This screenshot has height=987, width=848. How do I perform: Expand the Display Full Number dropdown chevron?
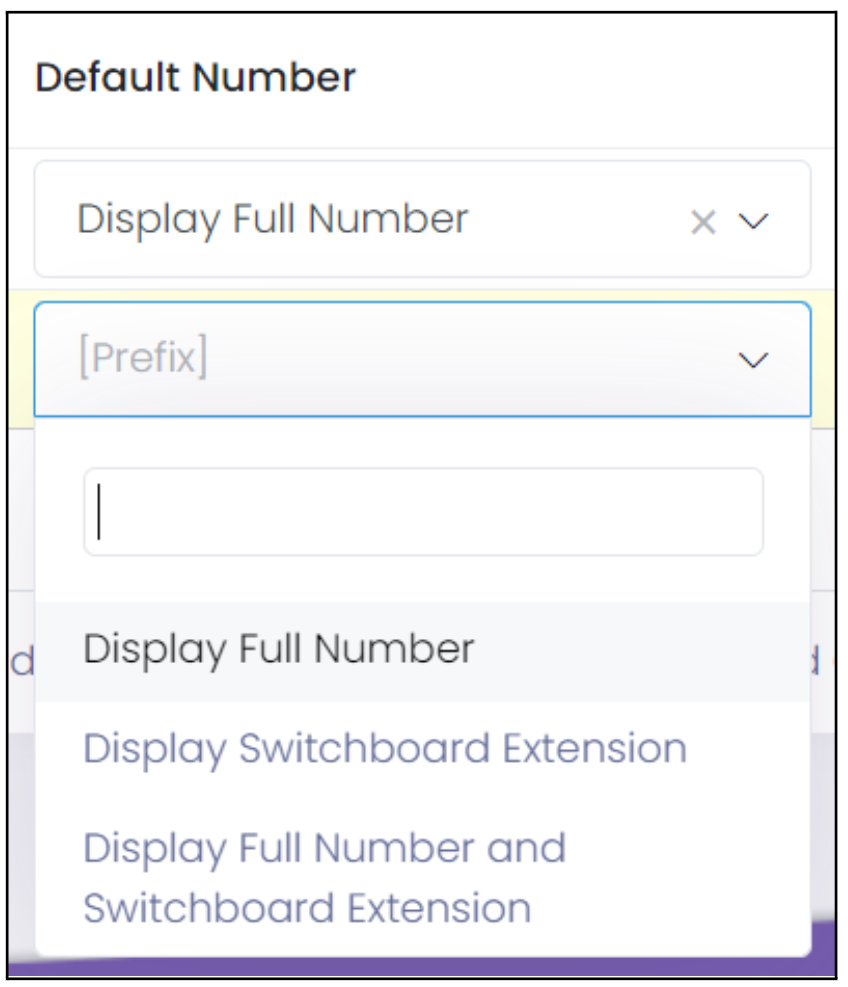pos(753,222)
